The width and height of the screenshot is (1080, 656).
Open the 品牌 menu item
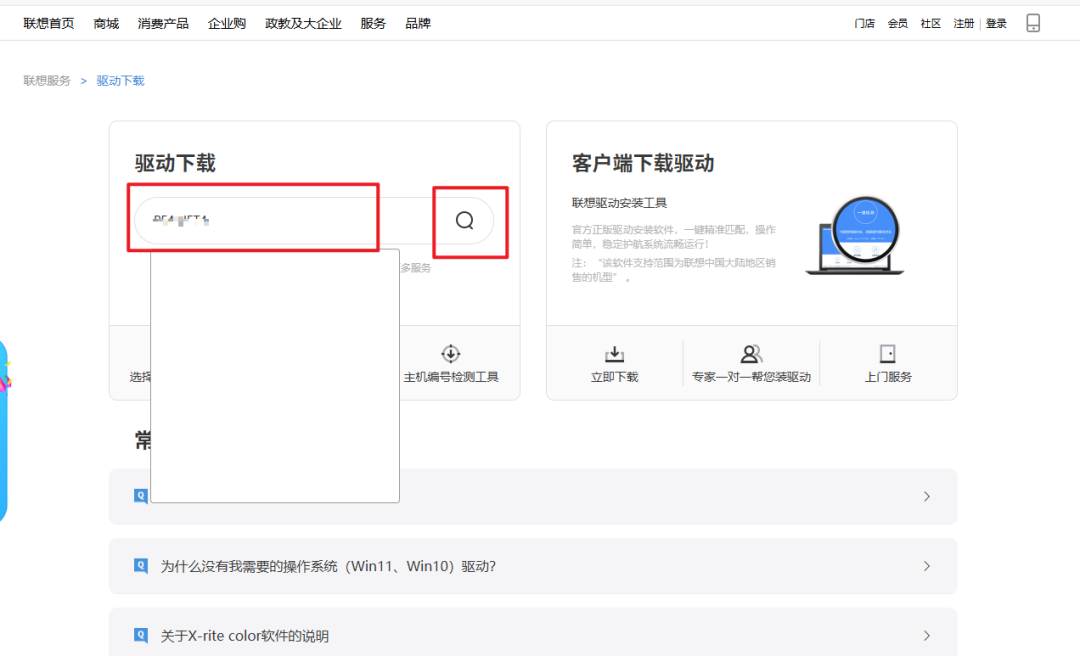pos(418,23)
